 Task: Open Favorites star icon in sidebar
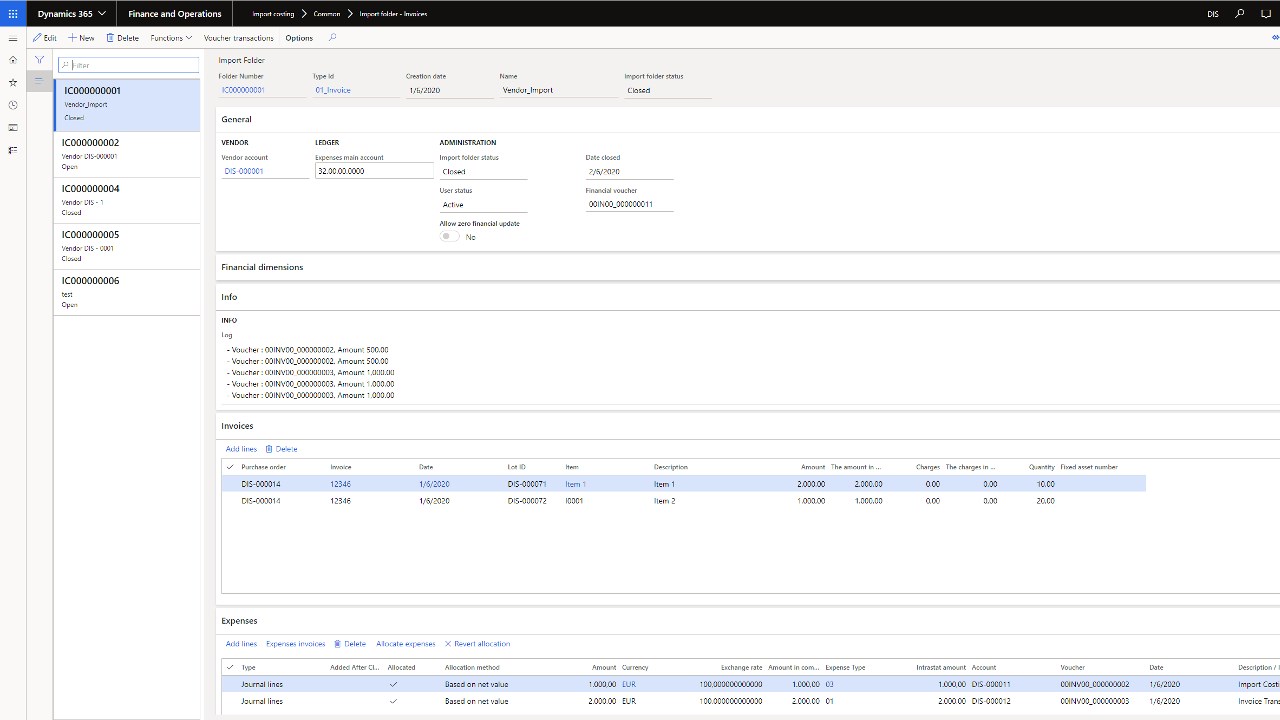[13, 82]
